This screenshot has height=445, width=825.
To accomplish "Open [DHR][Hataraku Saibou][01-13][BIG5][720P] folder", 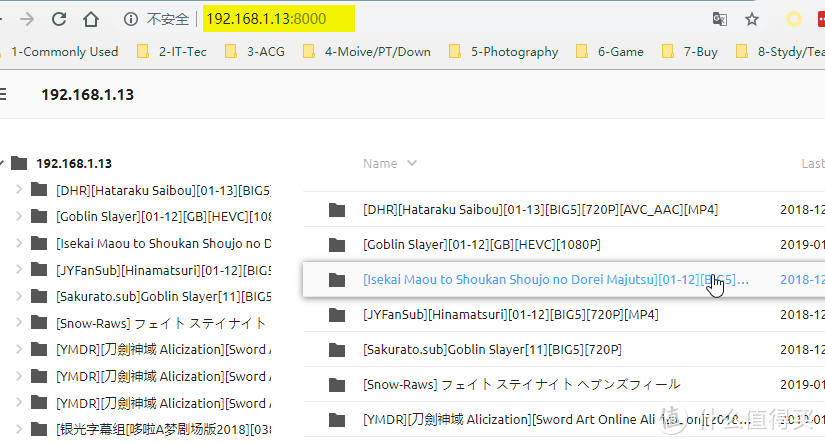I will (540, 210).
